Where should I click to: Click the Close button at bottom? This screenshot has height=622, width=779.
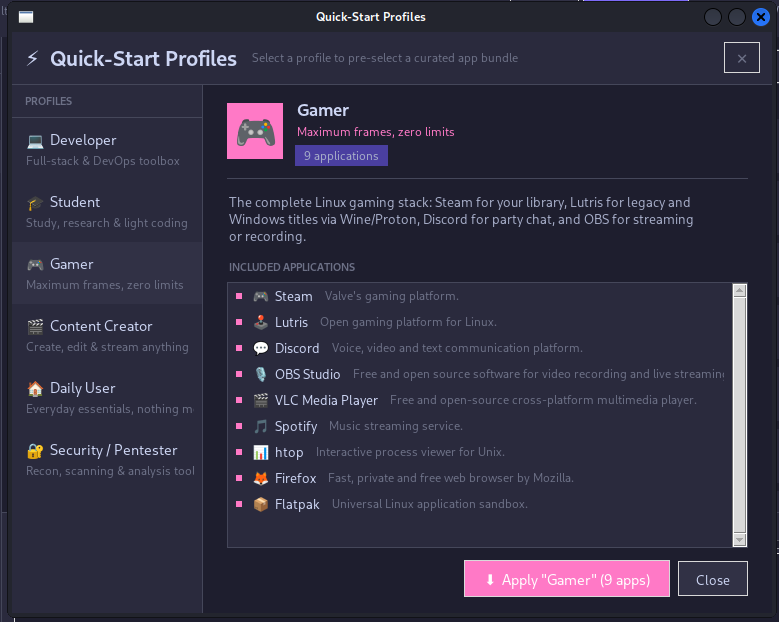713,579
